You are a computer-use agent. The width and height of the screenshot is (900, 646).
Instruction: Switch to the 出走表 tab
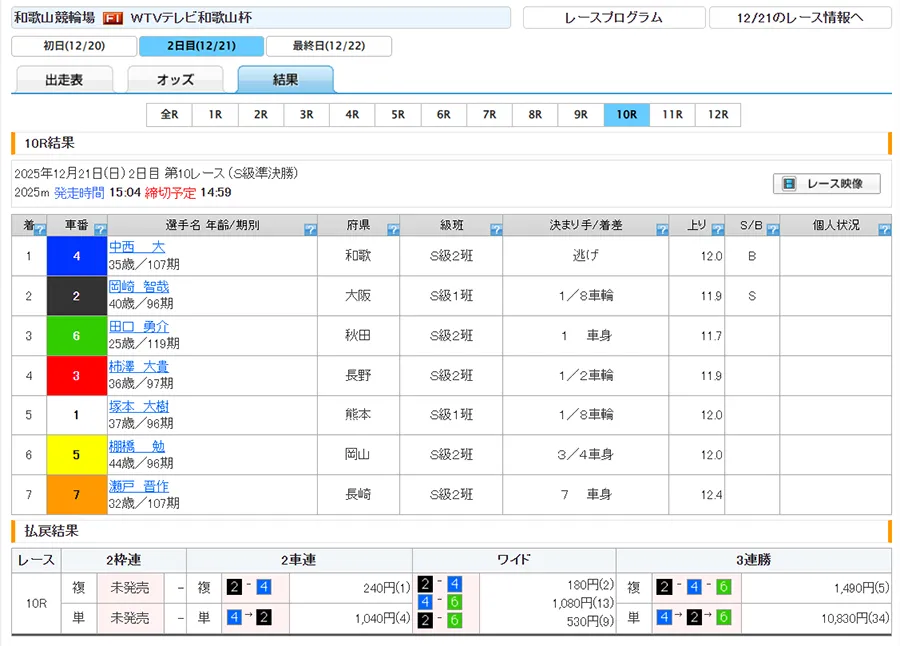click(64, 80)
